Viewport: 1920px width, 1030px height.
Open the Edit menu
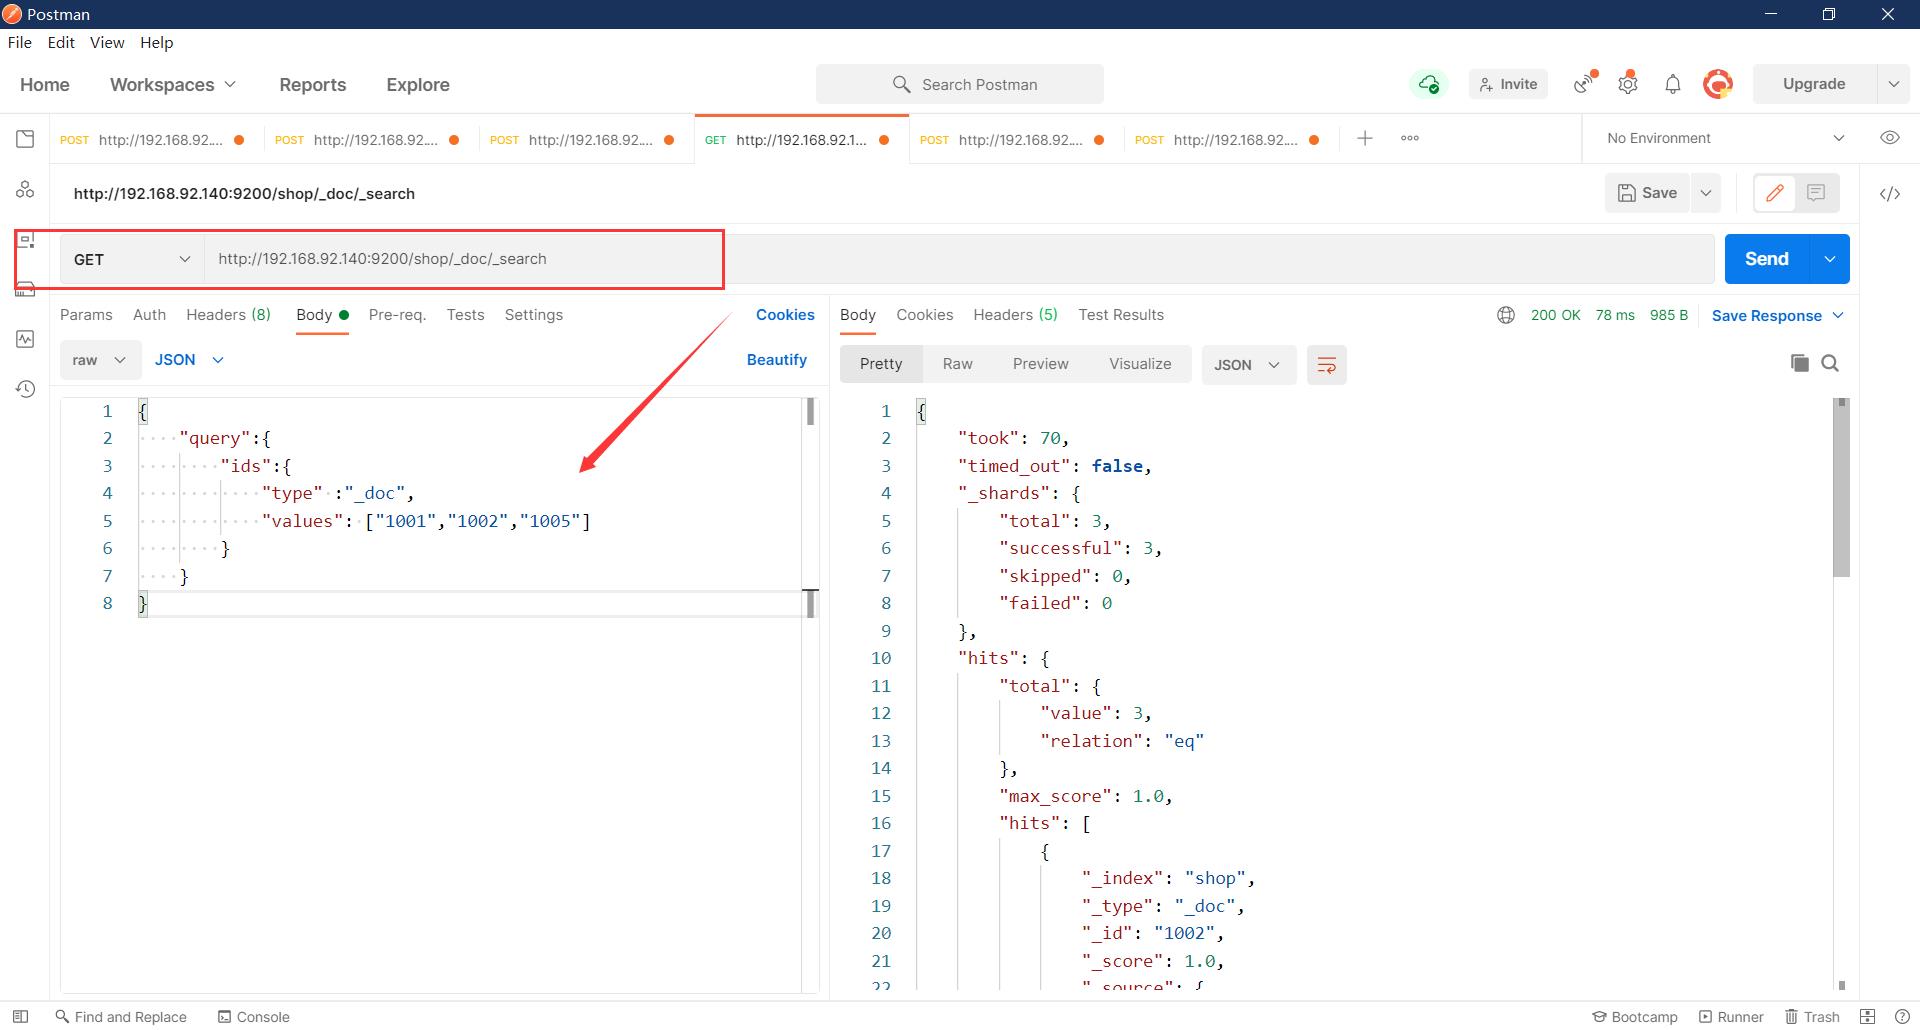pos(61,42)
